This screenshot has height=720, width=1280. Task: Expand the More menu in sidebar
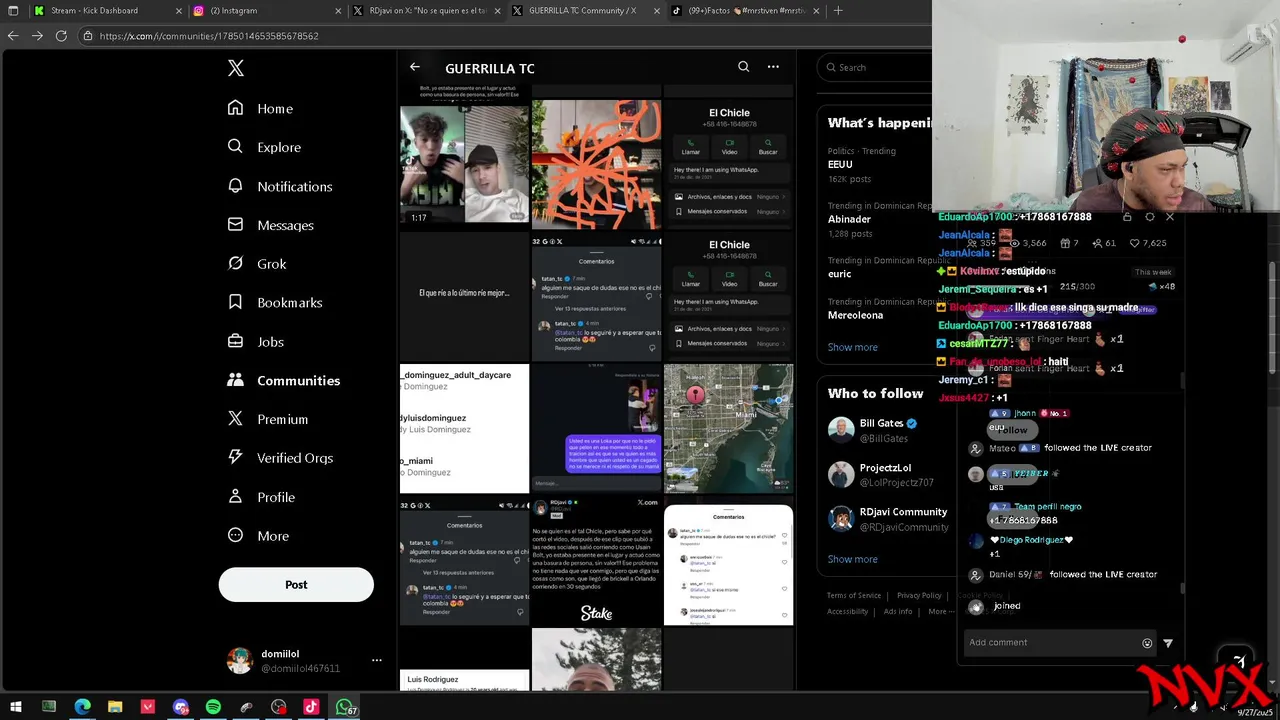click(x=257, y=536)
